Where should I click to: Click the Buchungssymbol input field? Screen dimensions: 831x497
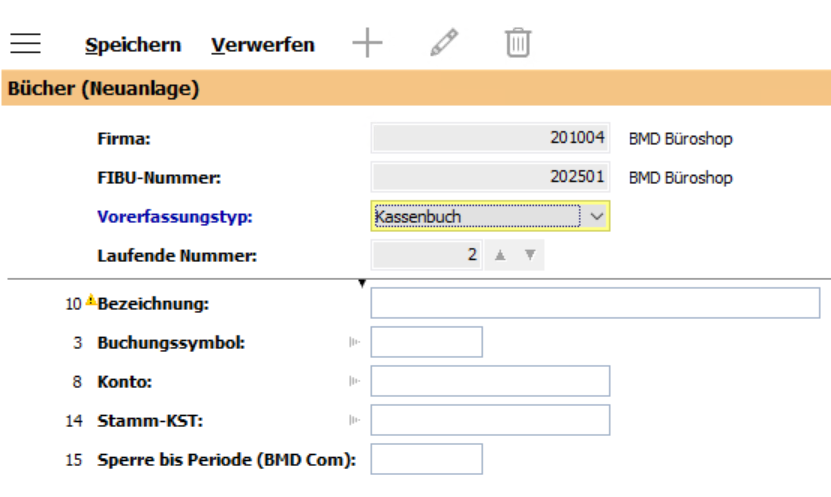point(427,342)
